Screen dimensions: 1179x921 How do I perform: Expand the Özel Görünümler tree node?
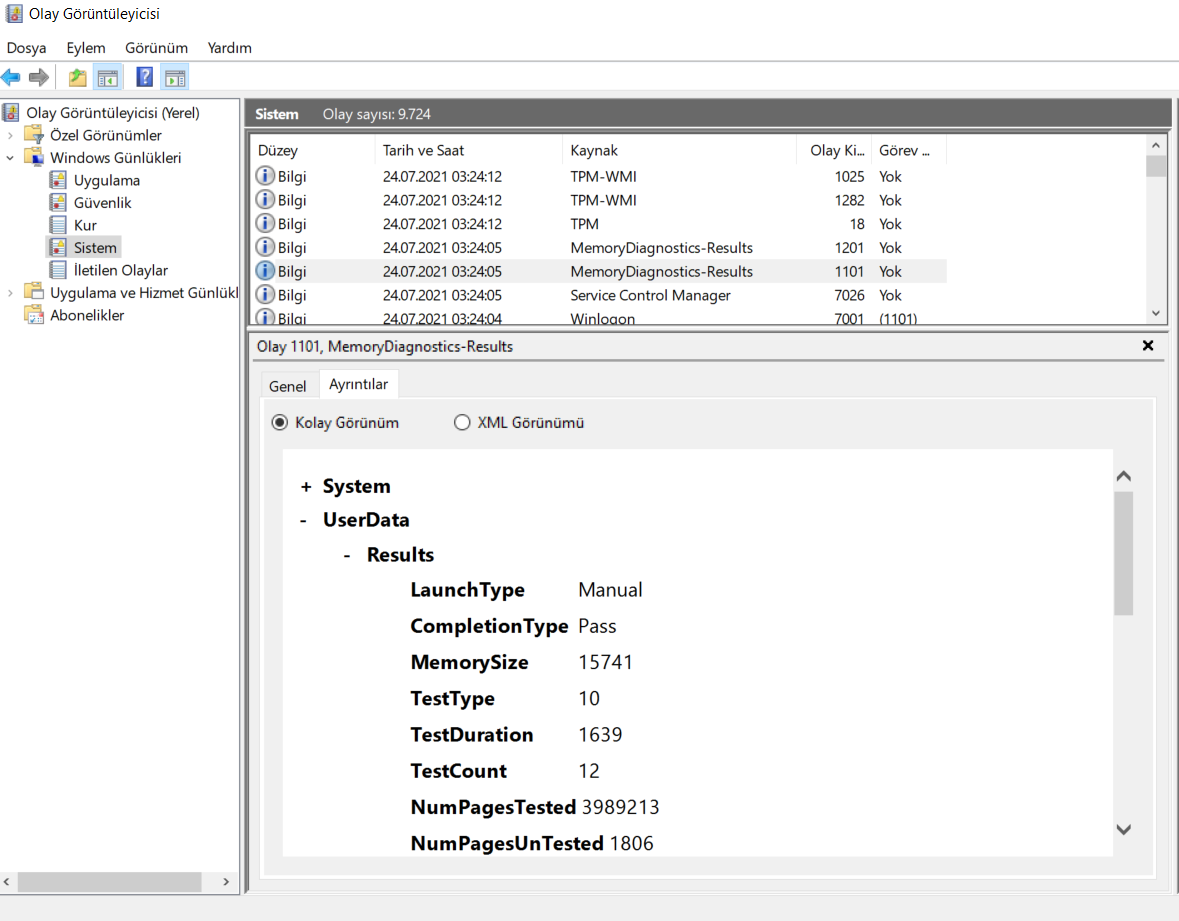click(x=11, y=135)
